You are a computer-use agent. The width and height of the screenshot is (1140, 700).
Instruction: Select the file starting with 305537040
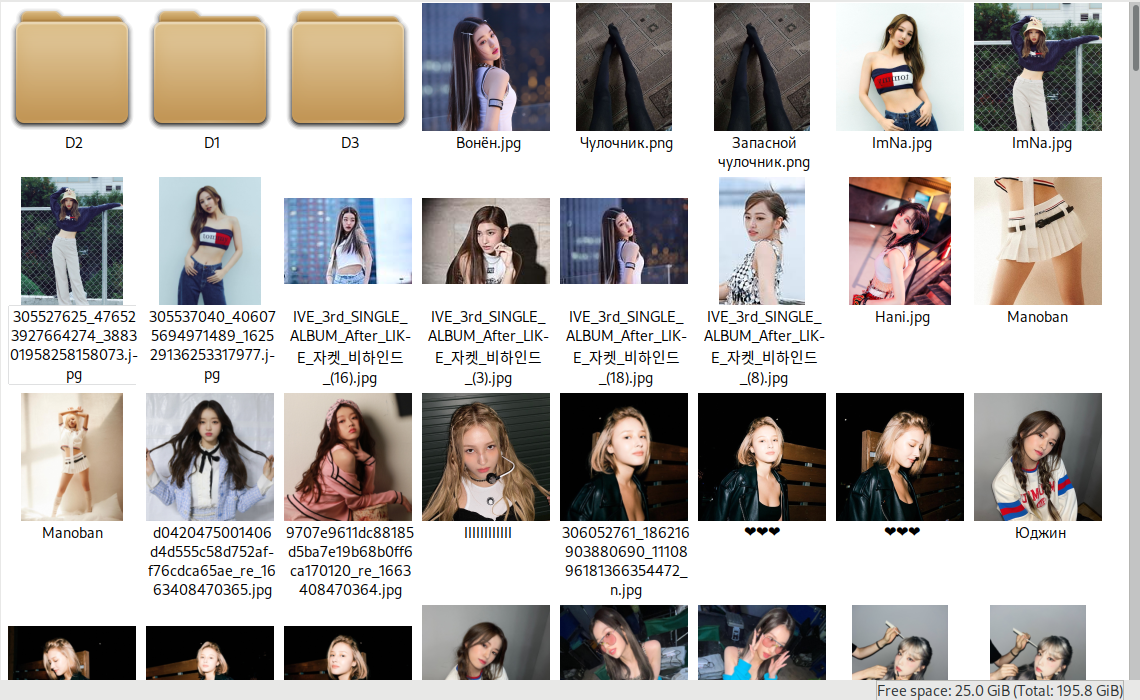coord(210,241)
